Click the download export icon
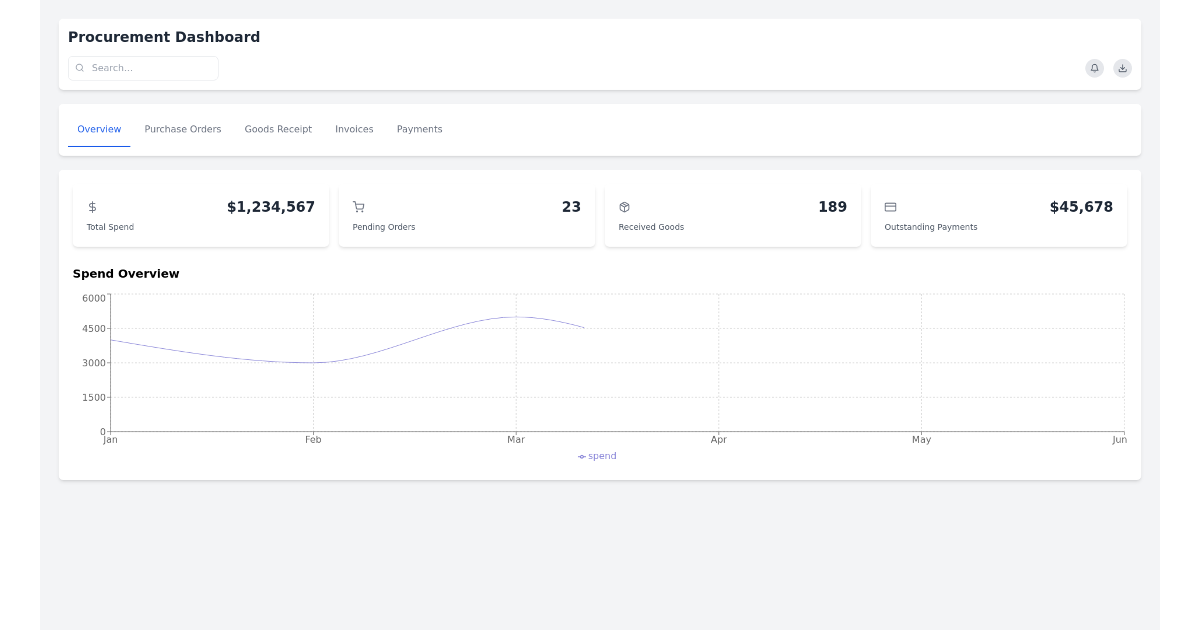This screenshot has height=630, width=1200. pyautogui.click(x=1122, y=68)
